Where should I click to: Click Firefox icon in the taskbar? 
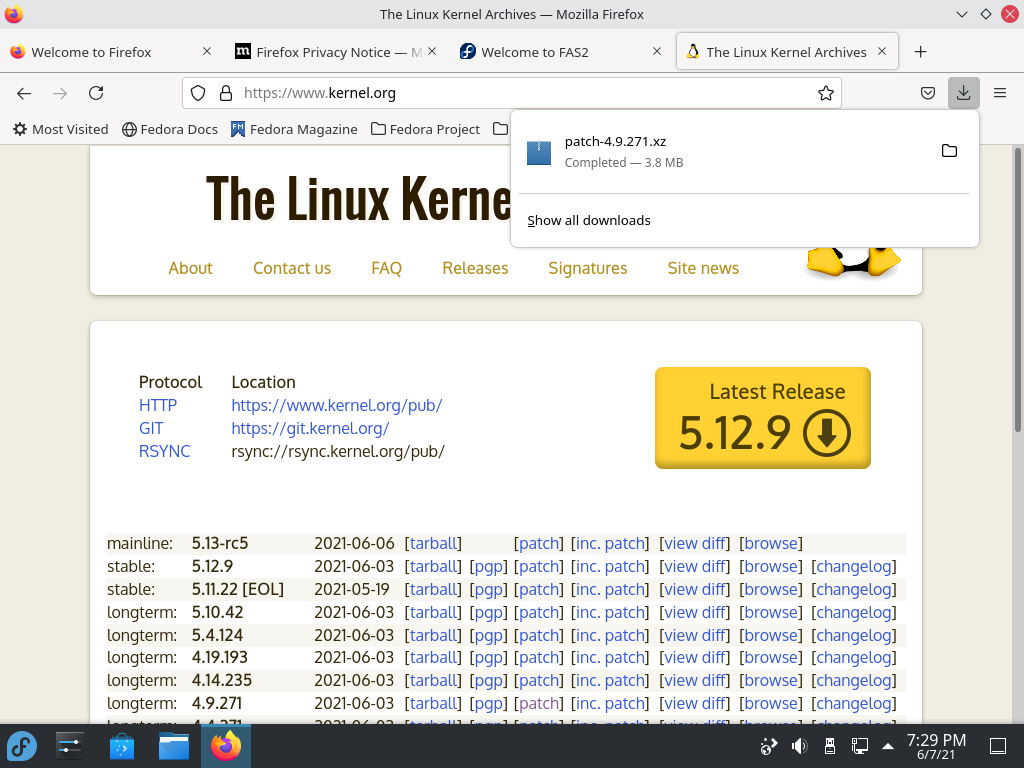point(226,746)
